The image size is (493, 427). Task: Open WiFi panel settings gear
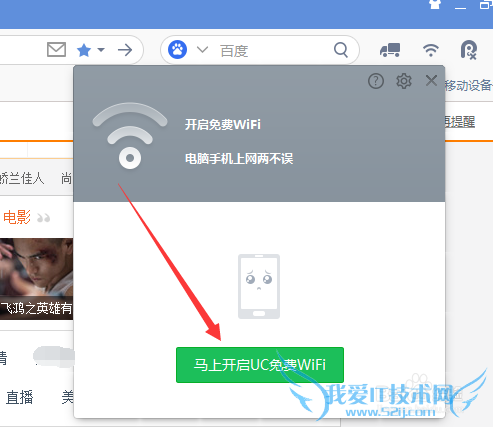[404, 81]
